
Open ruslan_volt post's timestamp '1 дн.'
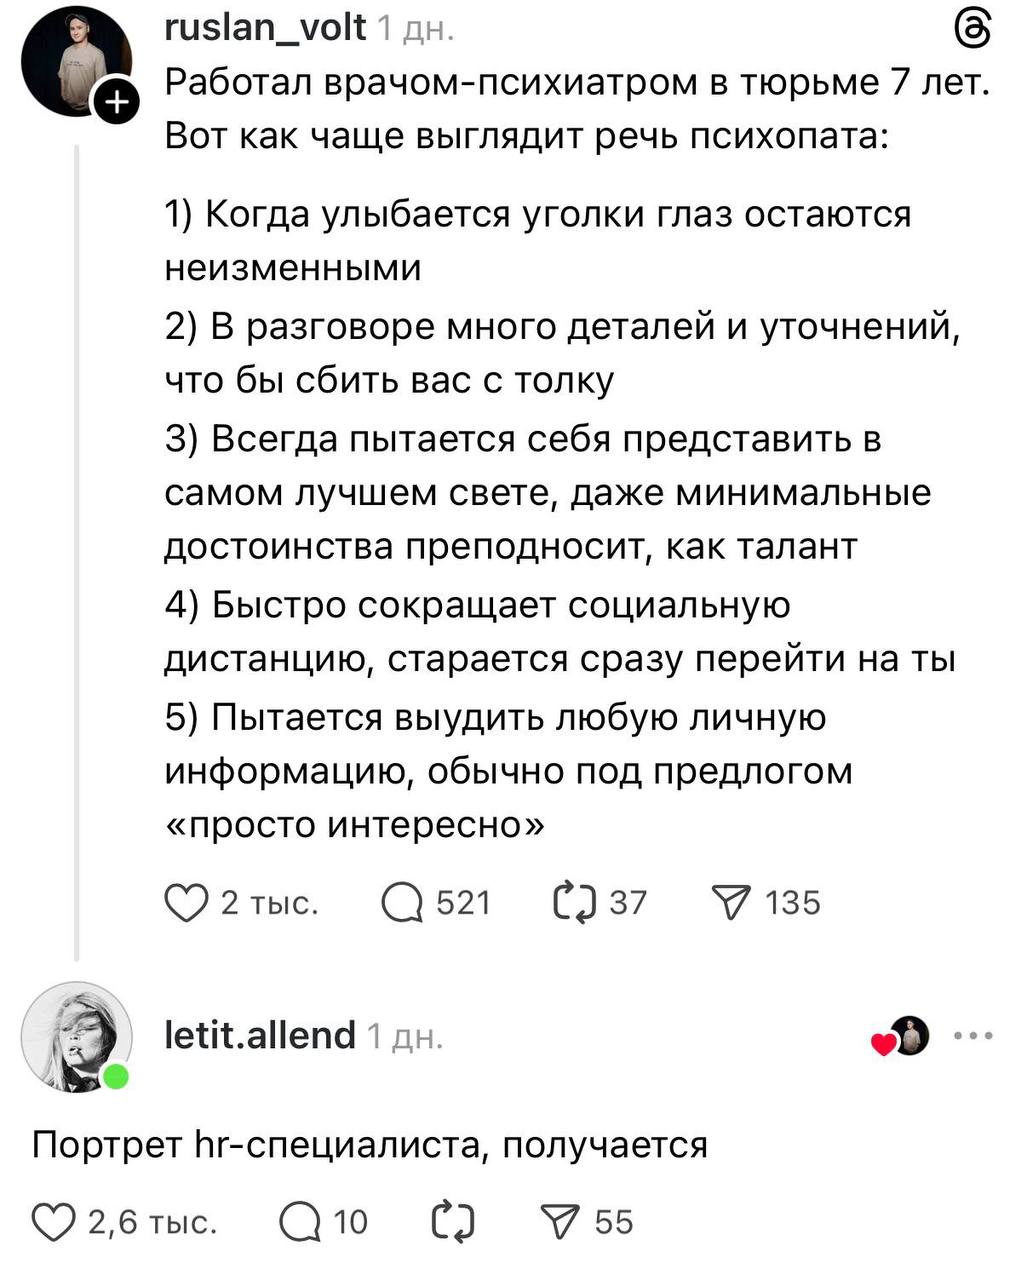(415, 30)
